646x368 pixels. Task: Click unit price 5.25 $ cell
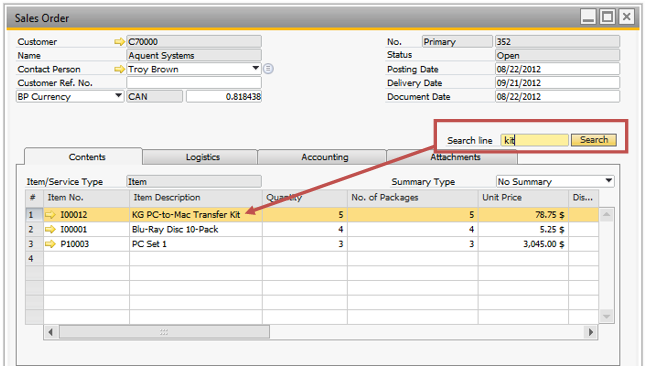523,229
